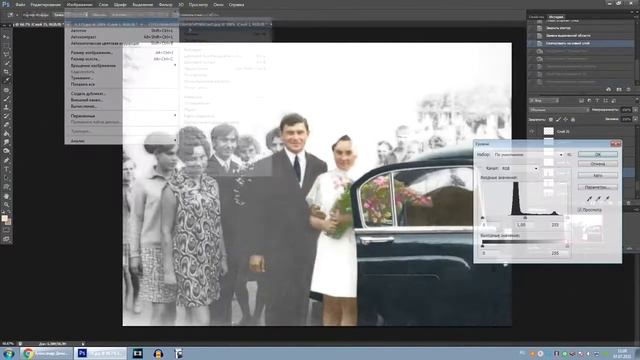Image resolution: width=640 pixels, height=360 pixels.
Task: Click Отмена in the Levels dialog
Action: pyautogui.click(x=598, y=164)
